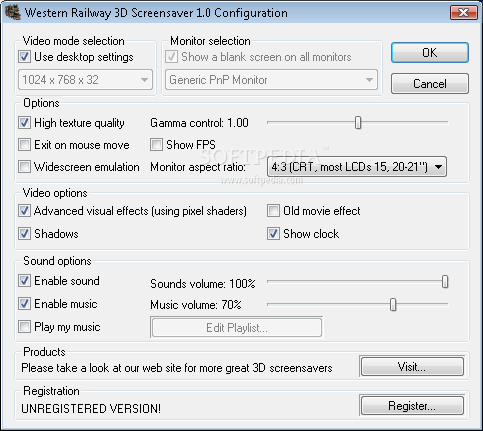The width and height of the screenshot is (483, 431).
Task: Click the Western Railway title bar icon
Action: coord(13,12)
